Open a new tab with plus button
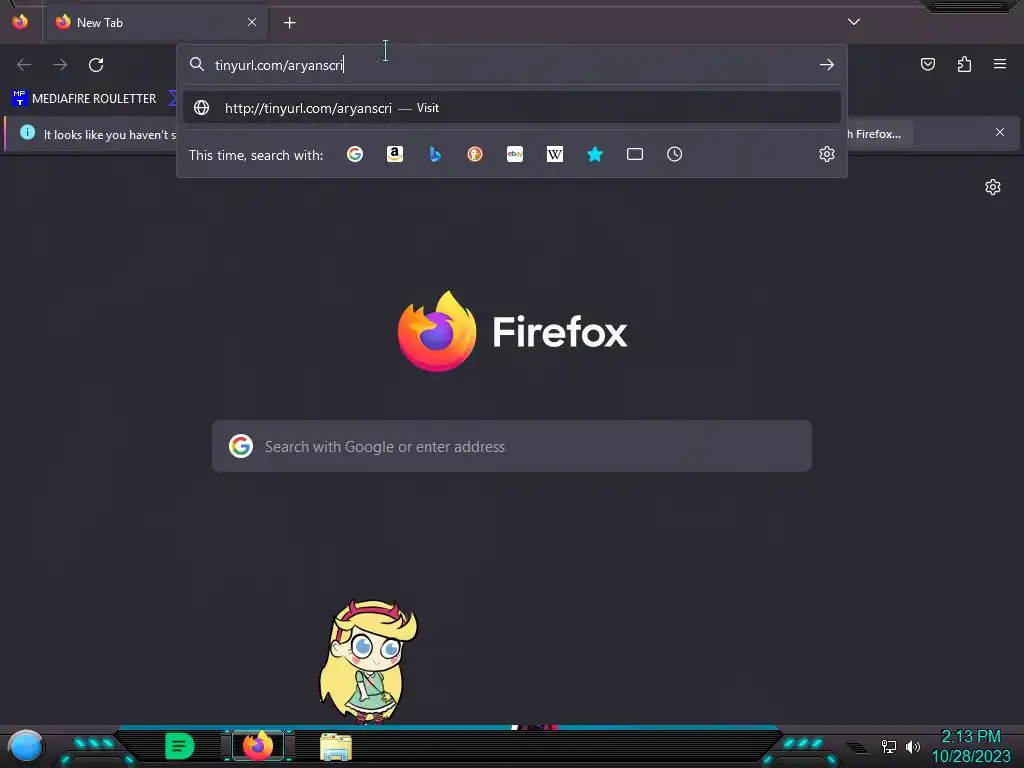Image resolution: width=1024 pixels, height=768 pixels. 289,23
